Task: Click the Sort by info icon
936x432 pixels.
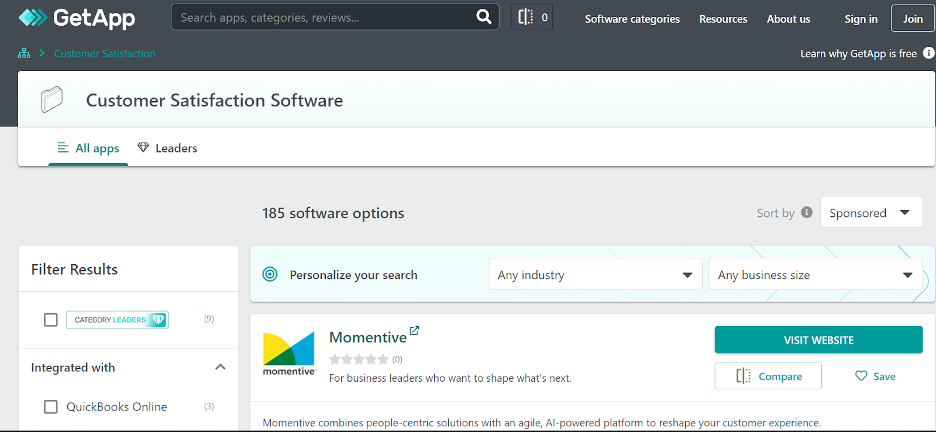Action: [806, 212]
